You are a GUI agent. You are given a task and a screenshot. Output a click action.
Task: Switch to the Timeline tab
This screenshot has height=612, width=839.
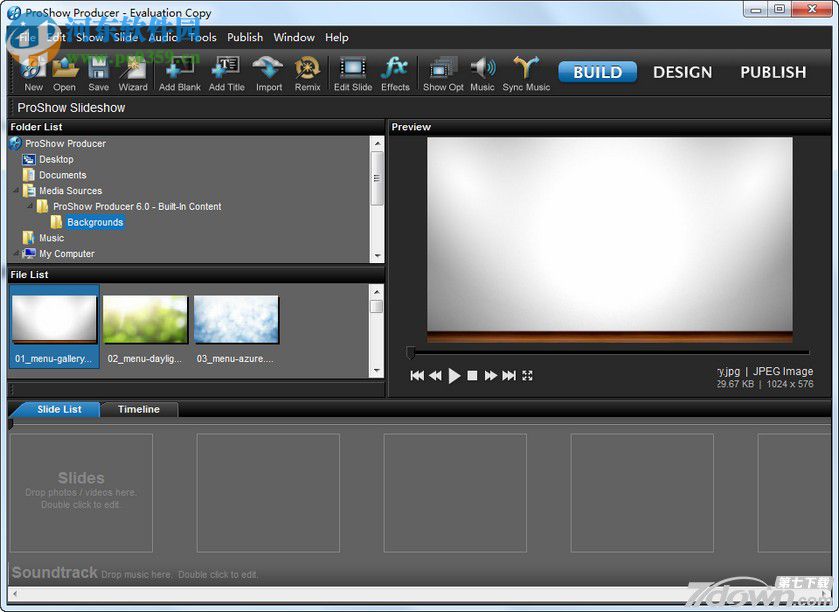(138, 409)
